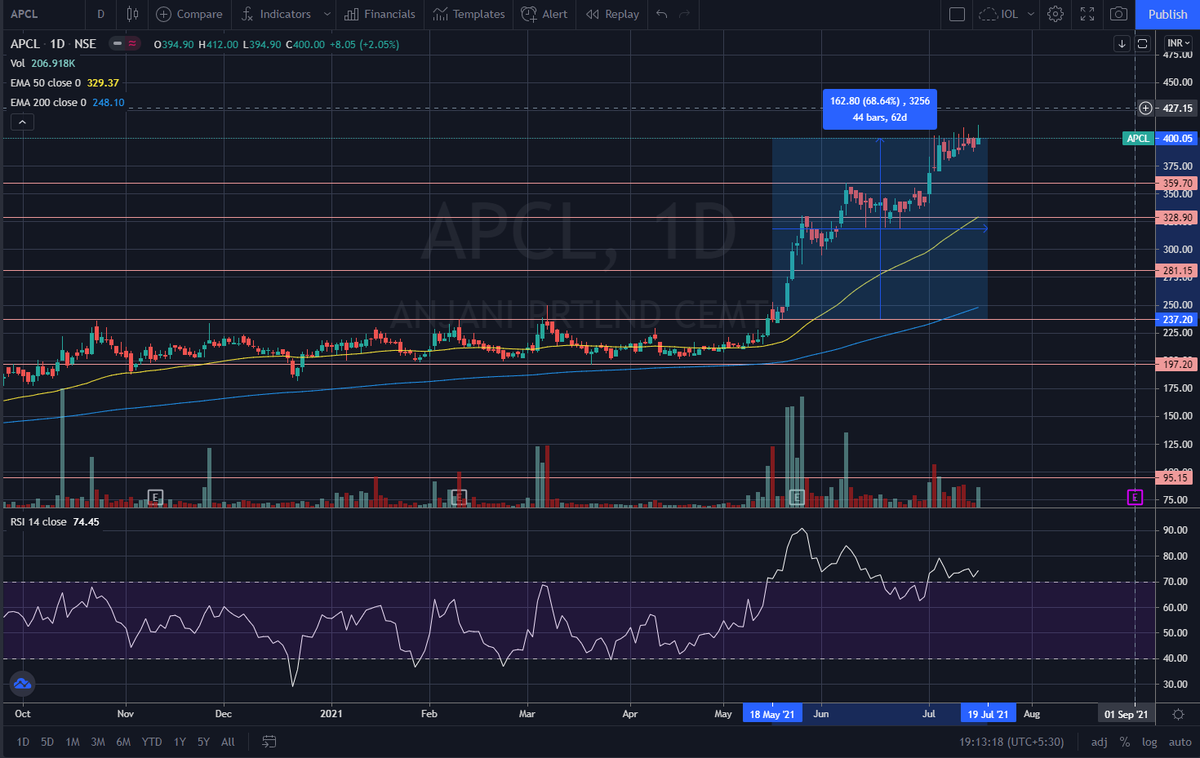1200x758 pixels.
Task: Click the 19 Jul '21 date marker
Action: click(x=988, y=714)
